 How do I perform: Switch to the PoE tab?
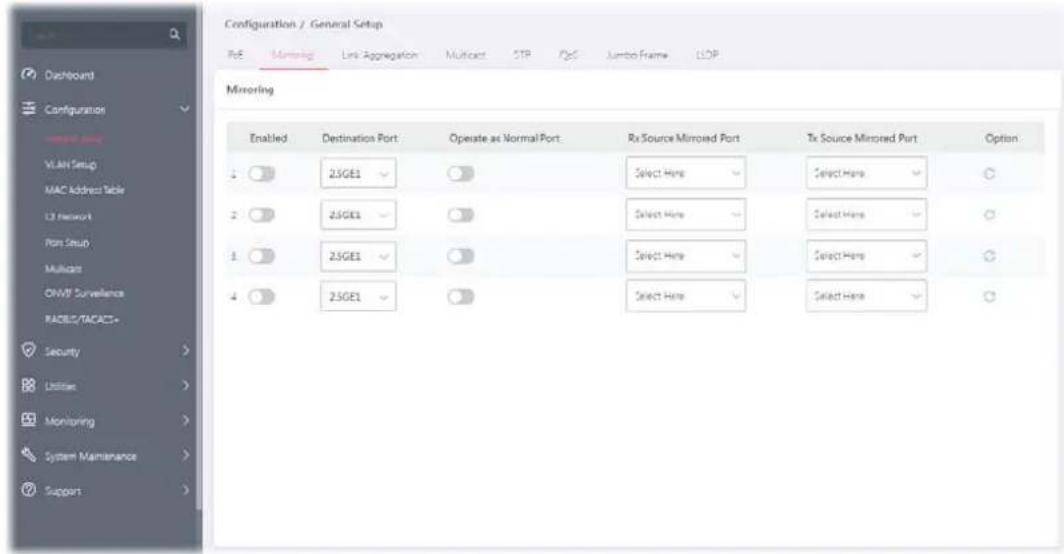point(235,55)
